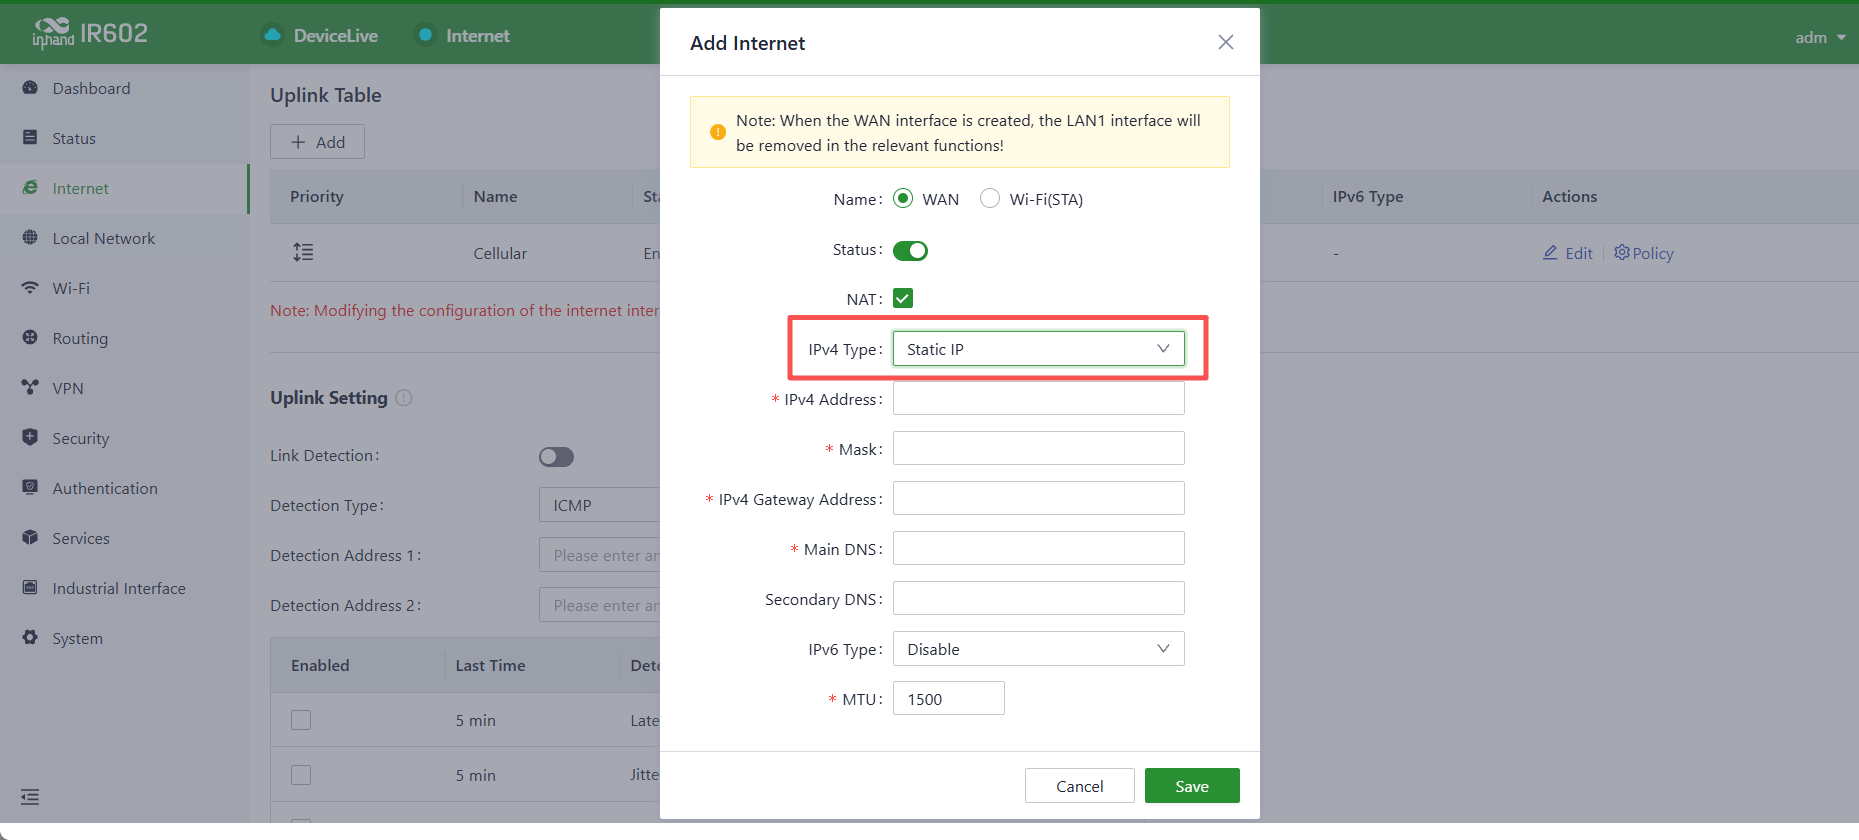Close the Add Internet dialog

pos(1226,42)
